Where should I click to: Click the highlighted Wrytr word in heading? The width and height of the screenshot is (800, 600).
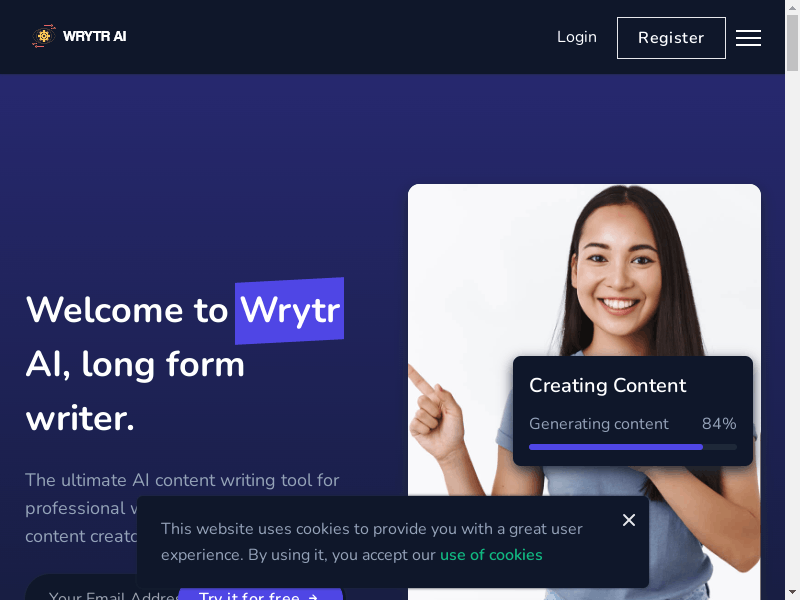tap(289, 310)
